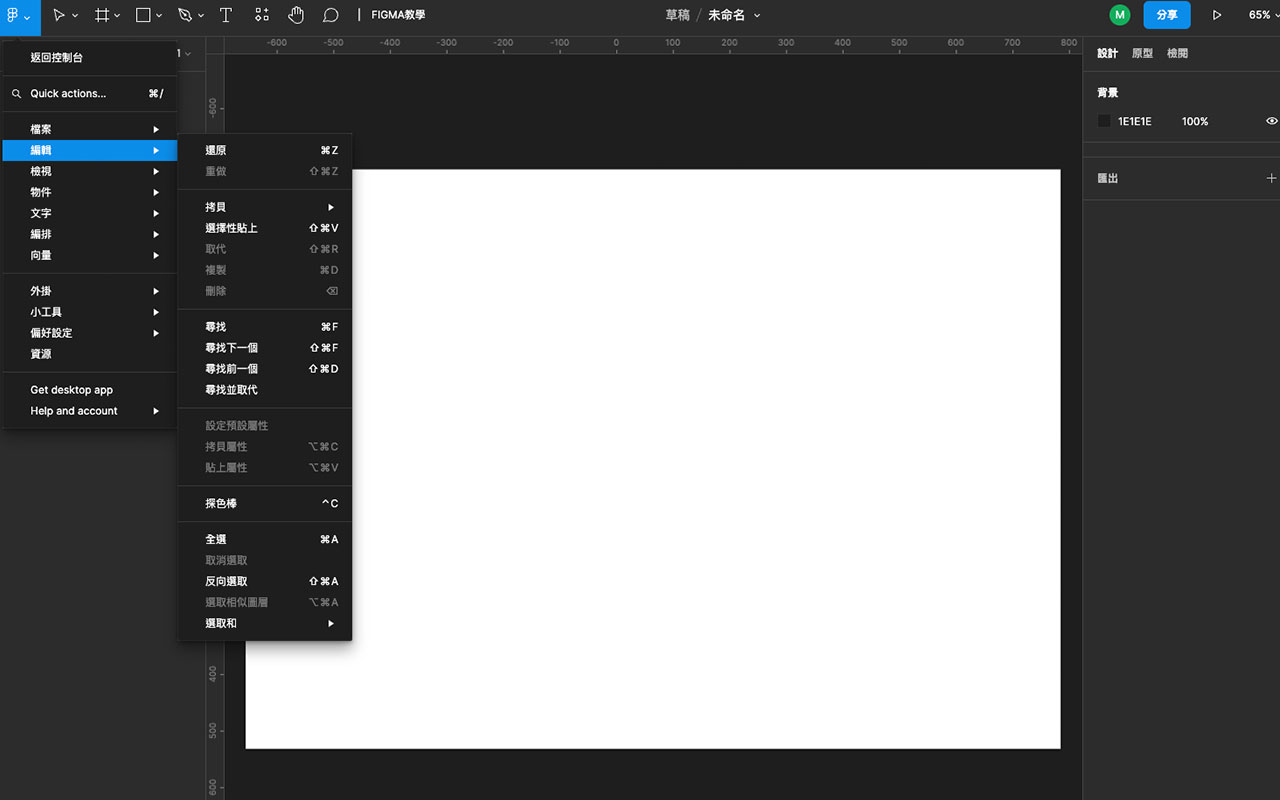Click the 分享 button

coord(1166,15)
